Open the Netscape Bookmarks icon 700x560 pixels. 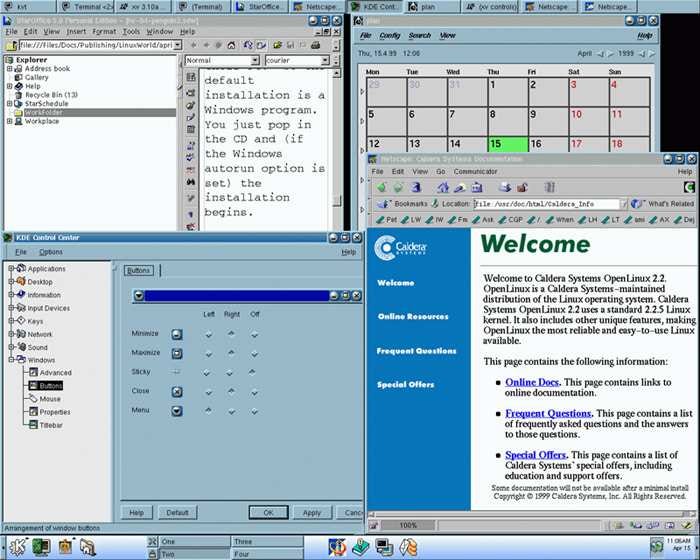click(x=383, y=204)
